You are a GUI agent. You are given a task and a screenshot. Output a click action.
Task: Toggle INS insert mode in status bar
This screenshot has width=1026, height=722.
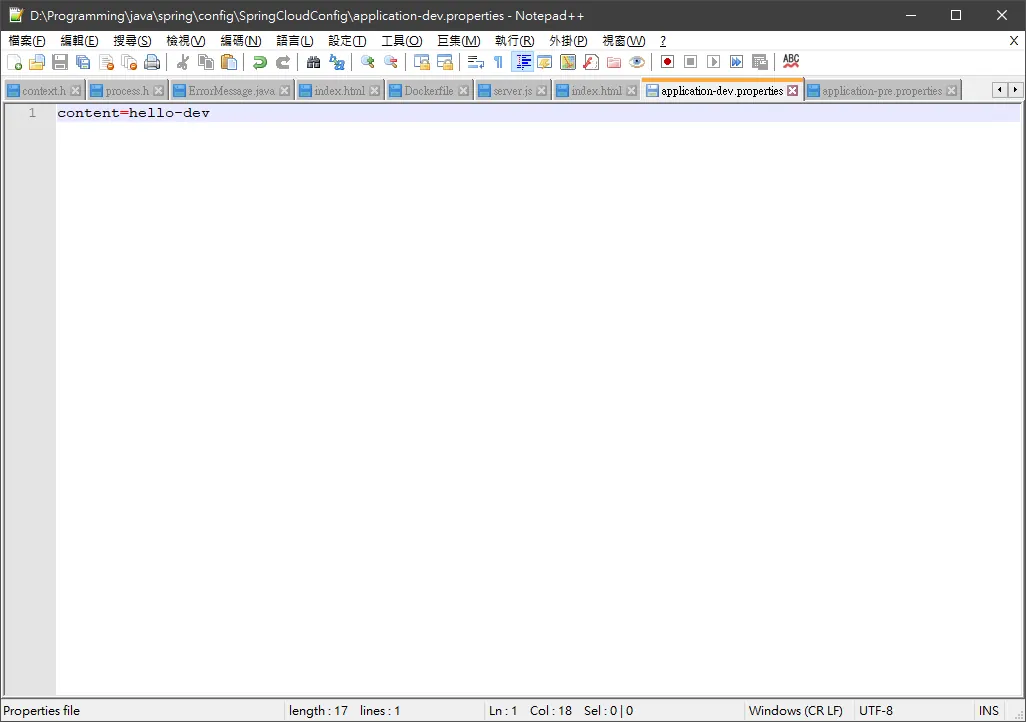click(989, 710)
